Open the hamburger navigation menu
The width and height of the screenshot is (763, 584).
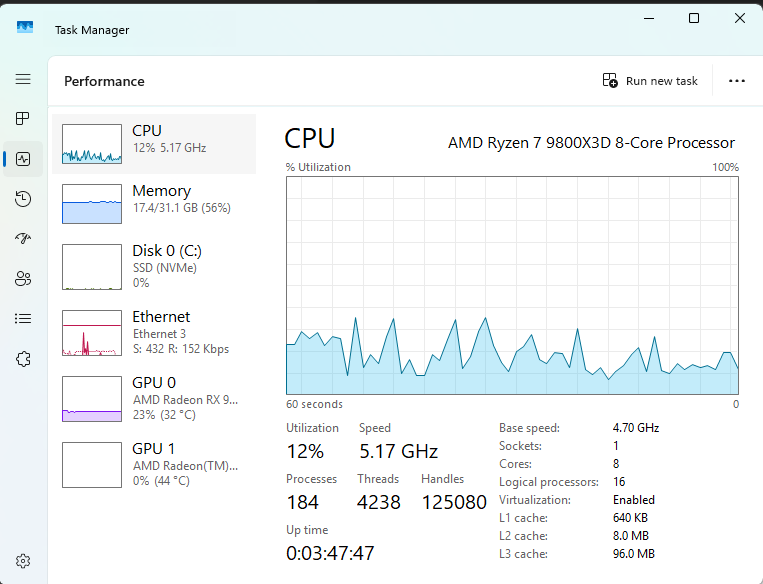tap(23, 79)
